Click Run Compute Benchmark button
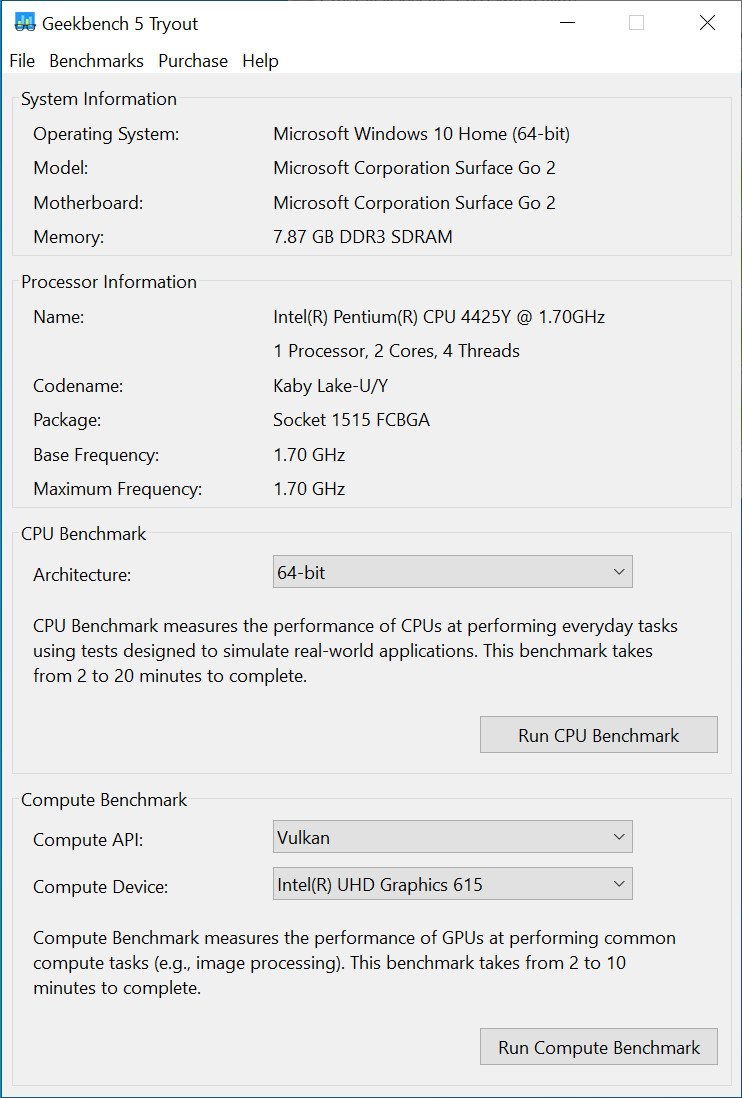The image size is (742, 1098). tap(598, 1047)
